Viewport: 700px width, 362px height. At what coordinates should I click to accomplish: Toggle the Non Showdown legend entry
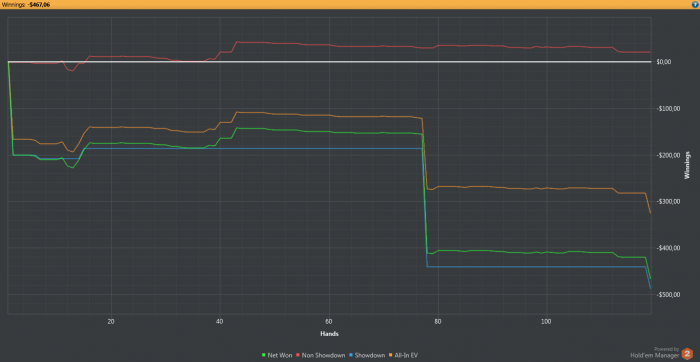(321, 355)
